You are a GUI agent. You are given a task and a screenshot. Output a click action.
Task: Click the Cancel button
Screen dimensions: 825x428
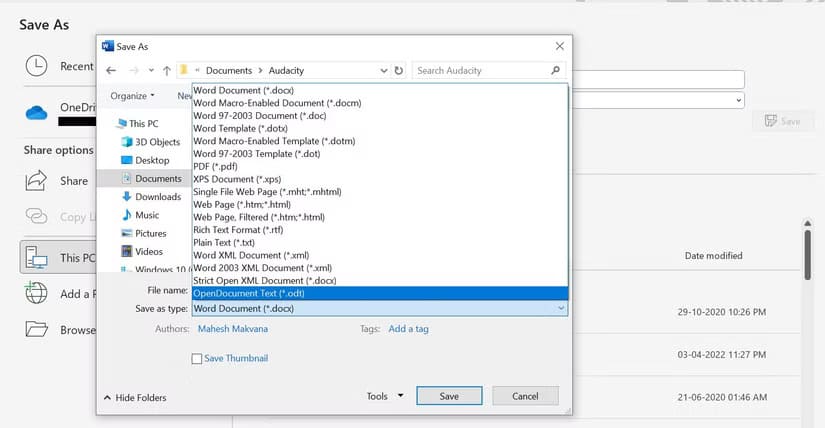tap(525, 396)
